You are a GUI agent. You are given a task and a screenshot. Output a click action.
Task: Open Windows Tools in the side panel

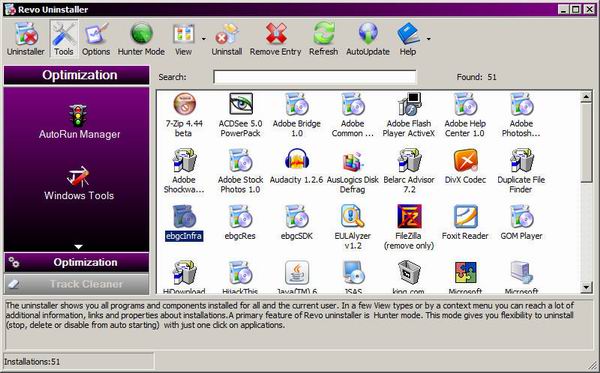(x=79, y=183)
